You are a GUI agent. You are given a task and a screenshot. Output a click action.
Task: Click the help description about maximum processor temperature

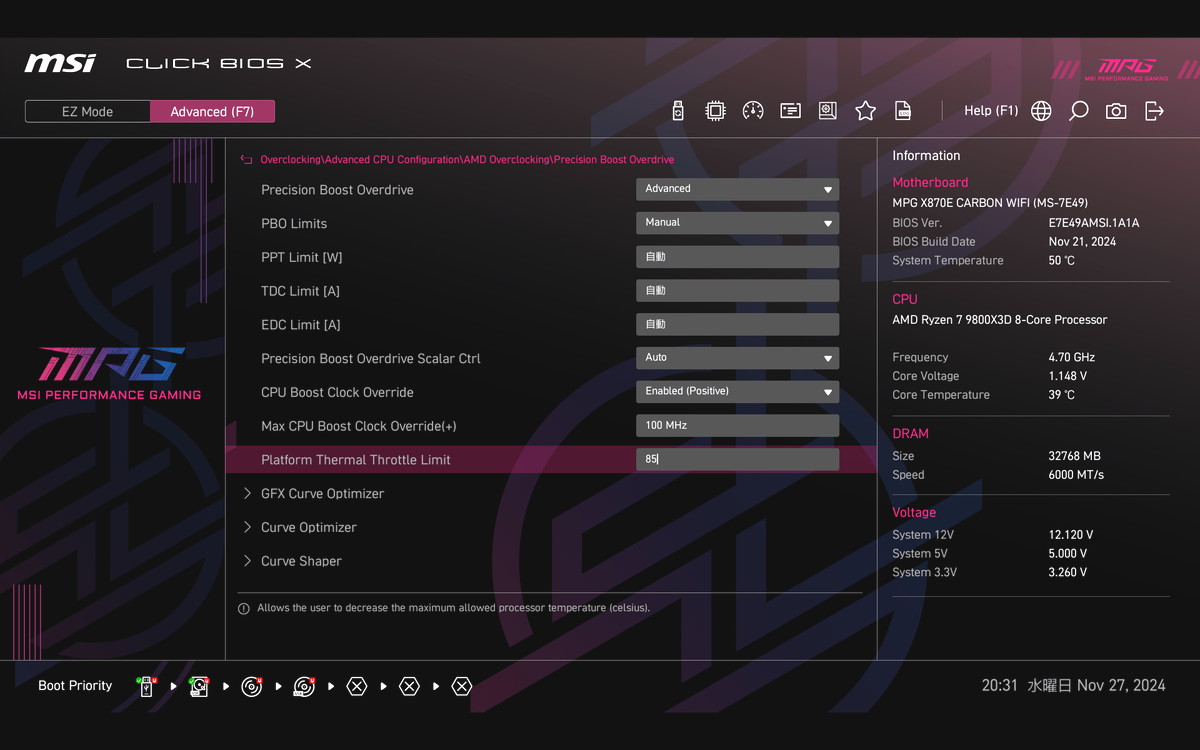pyautogui.click(x=453, y=608)
